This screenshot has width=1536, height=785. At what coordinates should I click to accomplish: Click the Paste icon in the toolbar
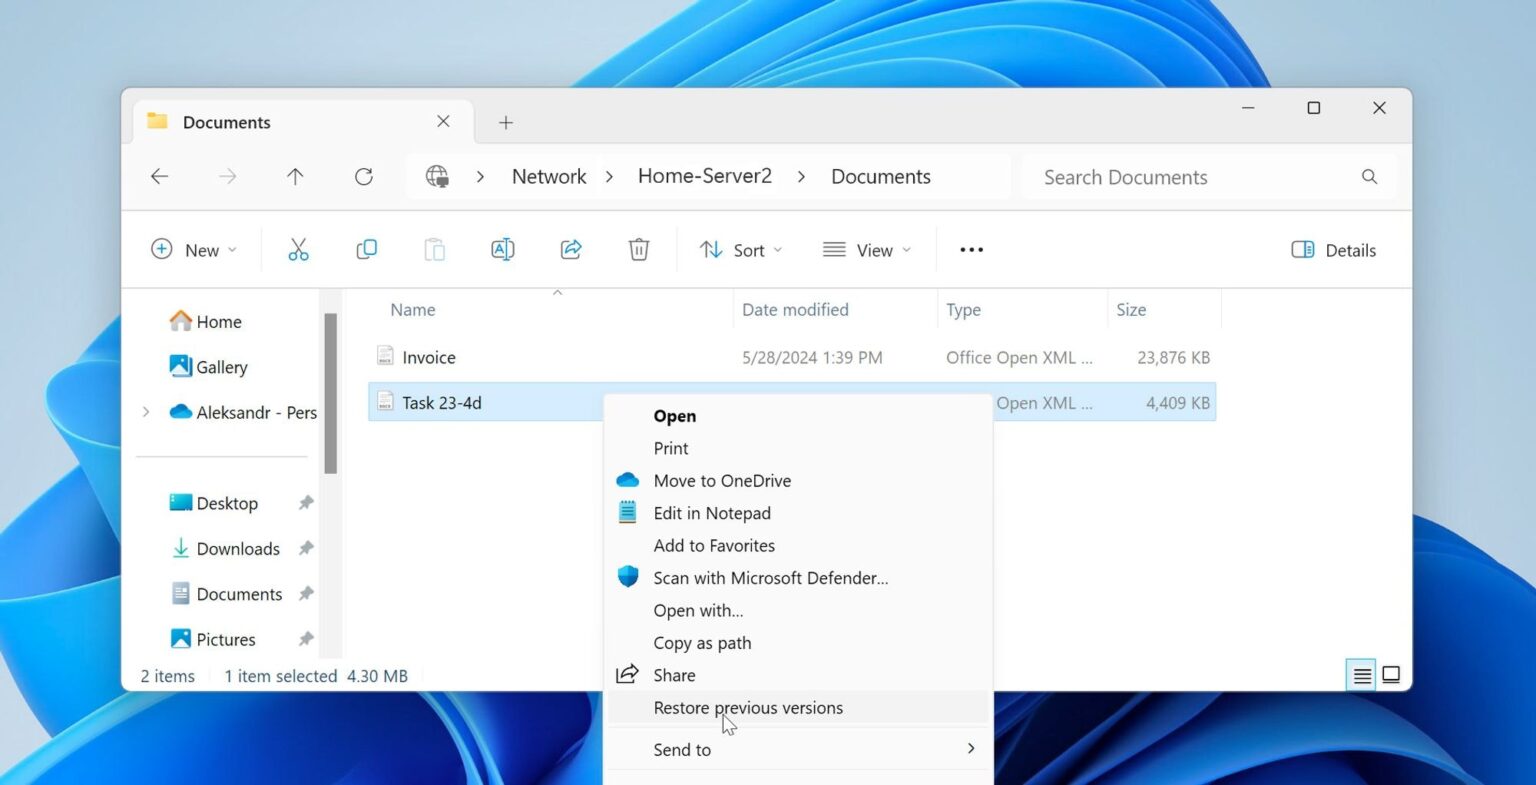[434, 249]
